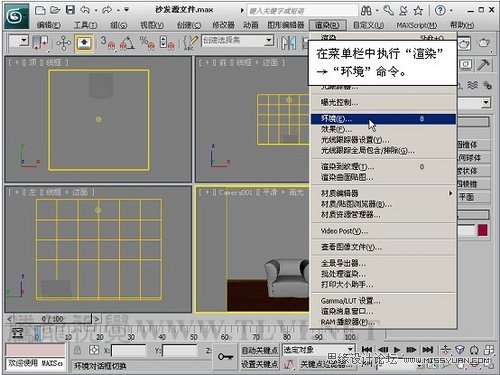Click the binoculars search icon

click(x=366, y=11)
